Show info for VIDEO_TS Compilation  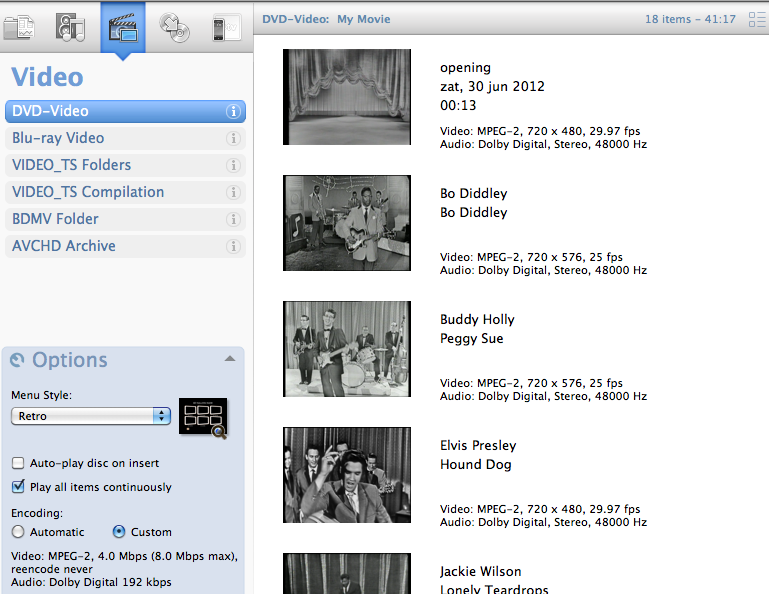click(x=233, y=192)
